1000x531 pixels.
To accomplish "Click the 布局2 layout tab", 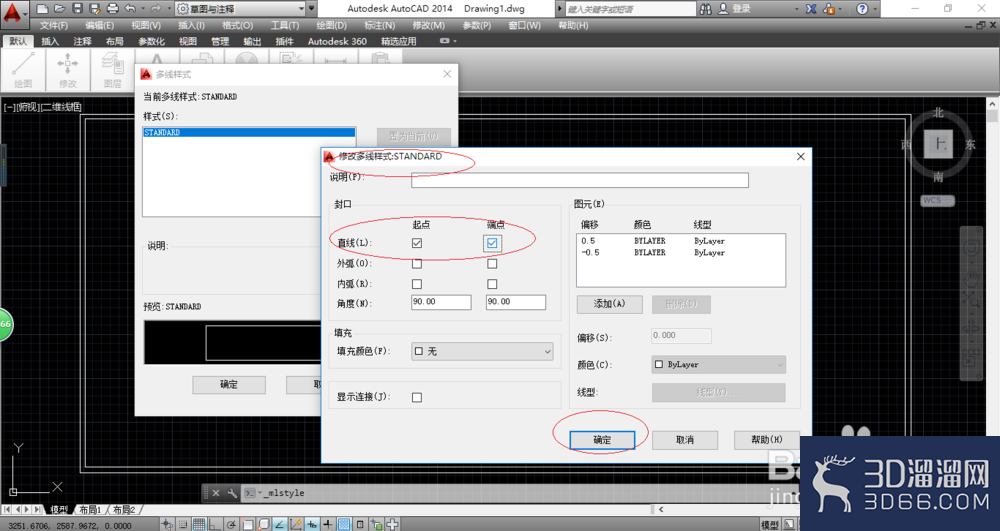I will (x=124, y=509).
